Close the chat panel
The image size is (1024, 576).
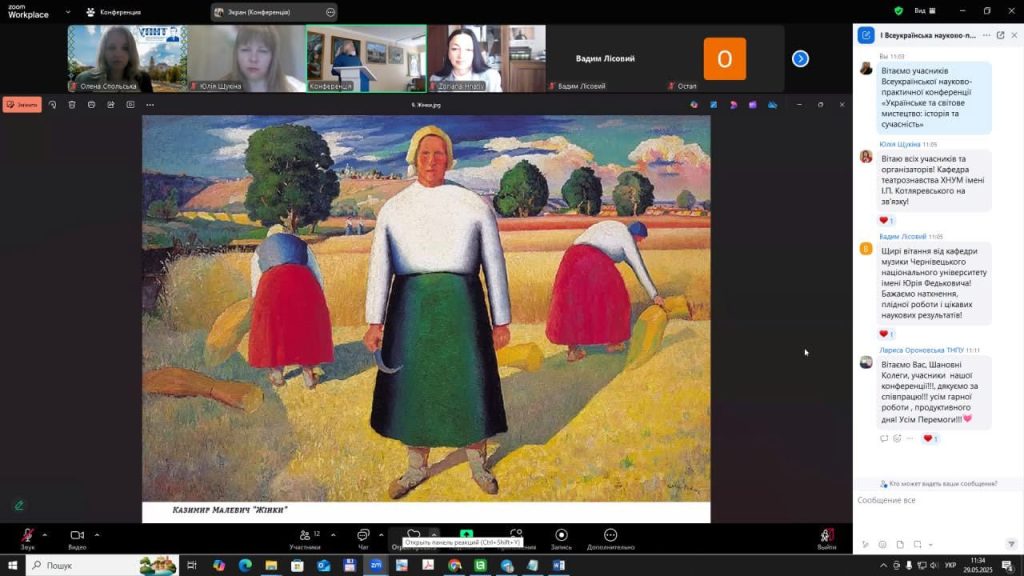[x=1014, y=35]
